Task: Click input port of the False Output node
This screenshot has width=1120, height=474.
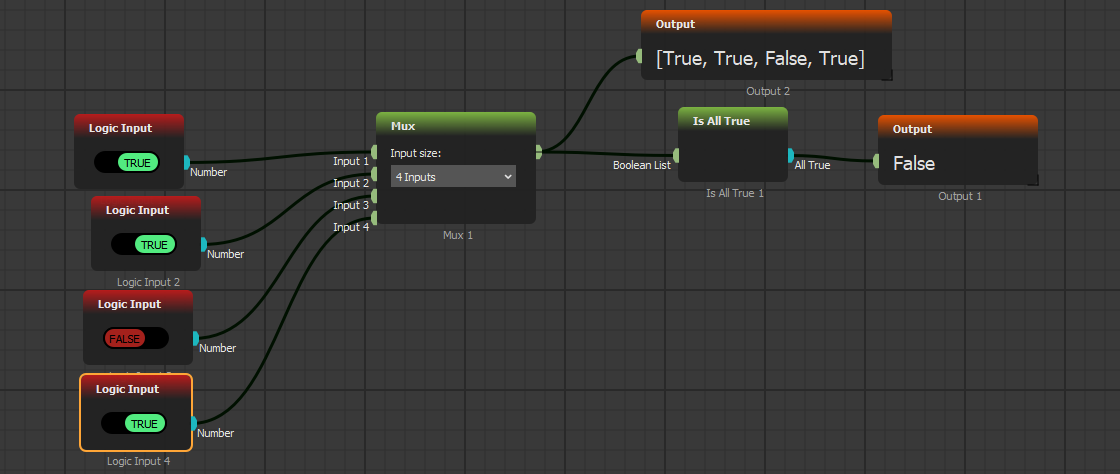Action: point(877,160)
